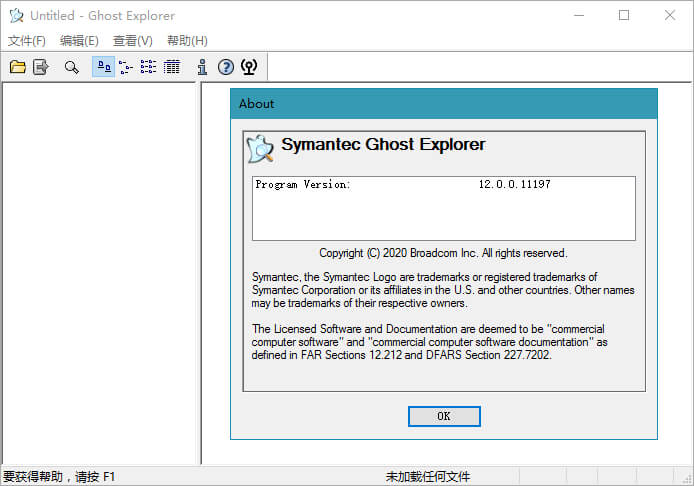
Task: Close the Ghost Explorer window
Action: (x=670, y=15)
